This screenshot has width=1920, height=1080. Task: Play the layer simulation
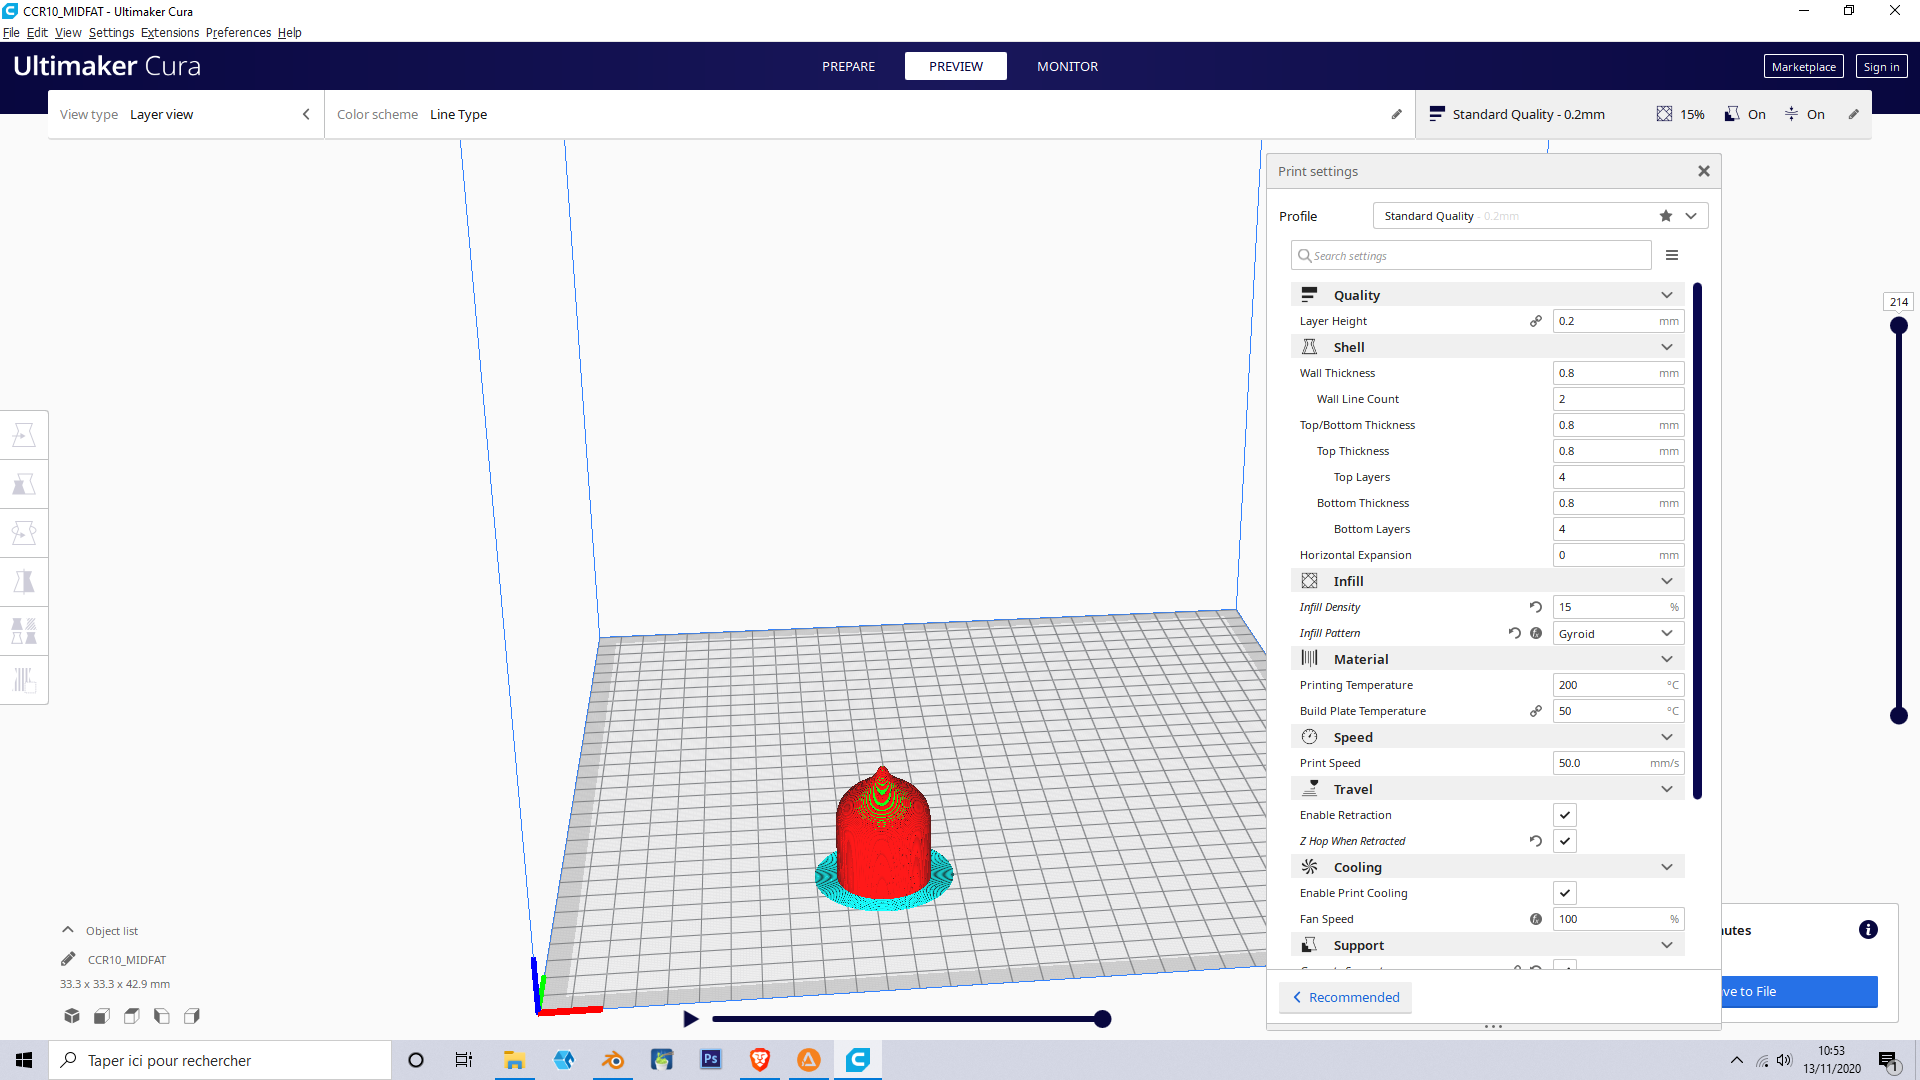[690, 1019]
